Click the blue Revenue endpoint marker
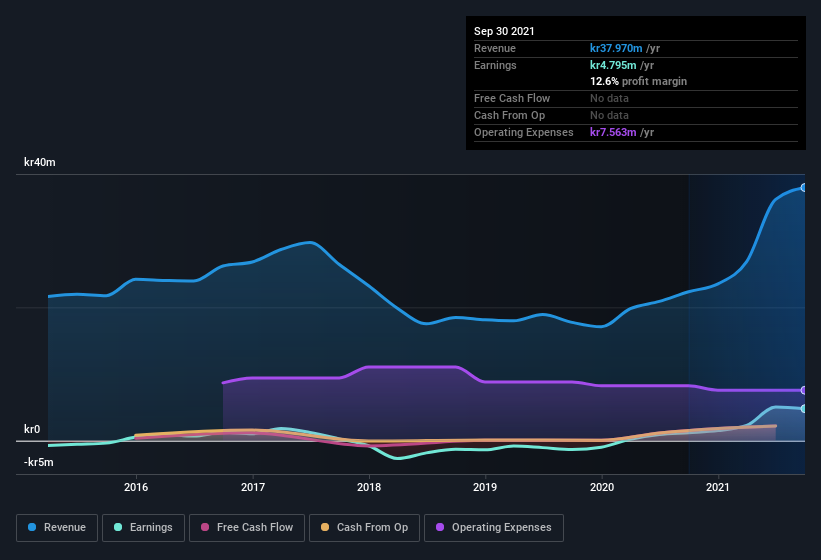The image size is (821, 560). [804, 187]
